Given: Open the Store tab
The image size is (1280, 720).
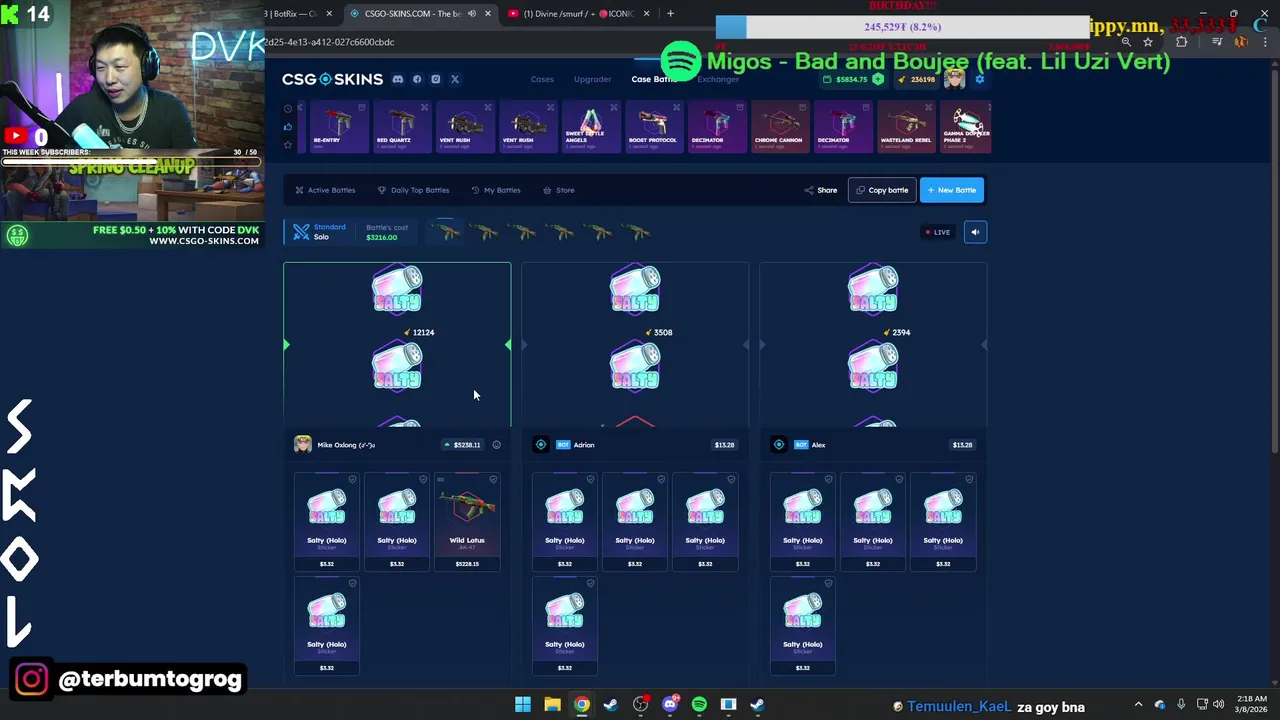Looking at the screenshot, I should [559, 190].
